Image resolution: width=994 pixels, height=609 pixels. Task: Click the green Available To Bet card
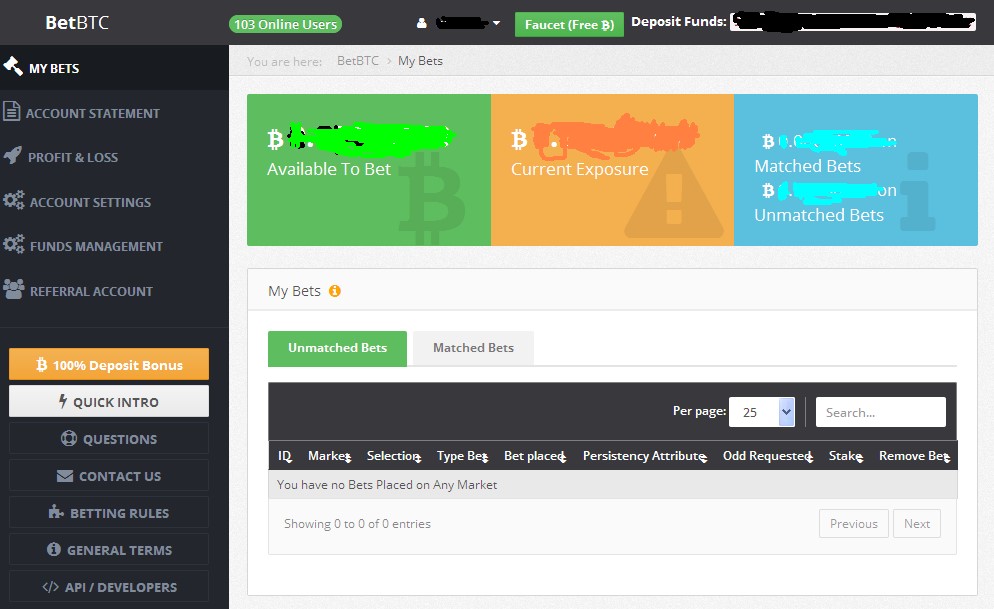tap(369, 170)
